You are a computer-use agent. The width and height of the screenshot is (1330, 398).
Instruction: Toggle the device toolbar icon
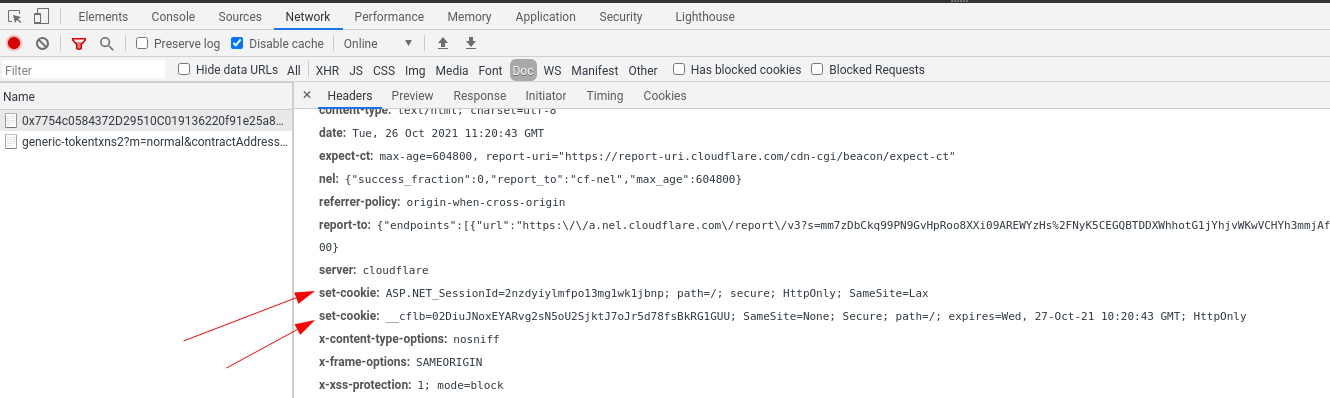click(41, 16)
